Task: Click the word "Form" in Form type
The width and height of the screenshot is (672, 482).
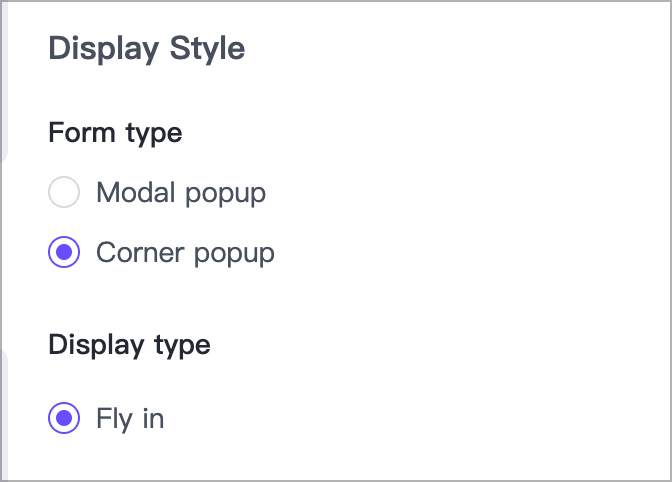Action: pos(81,132)
